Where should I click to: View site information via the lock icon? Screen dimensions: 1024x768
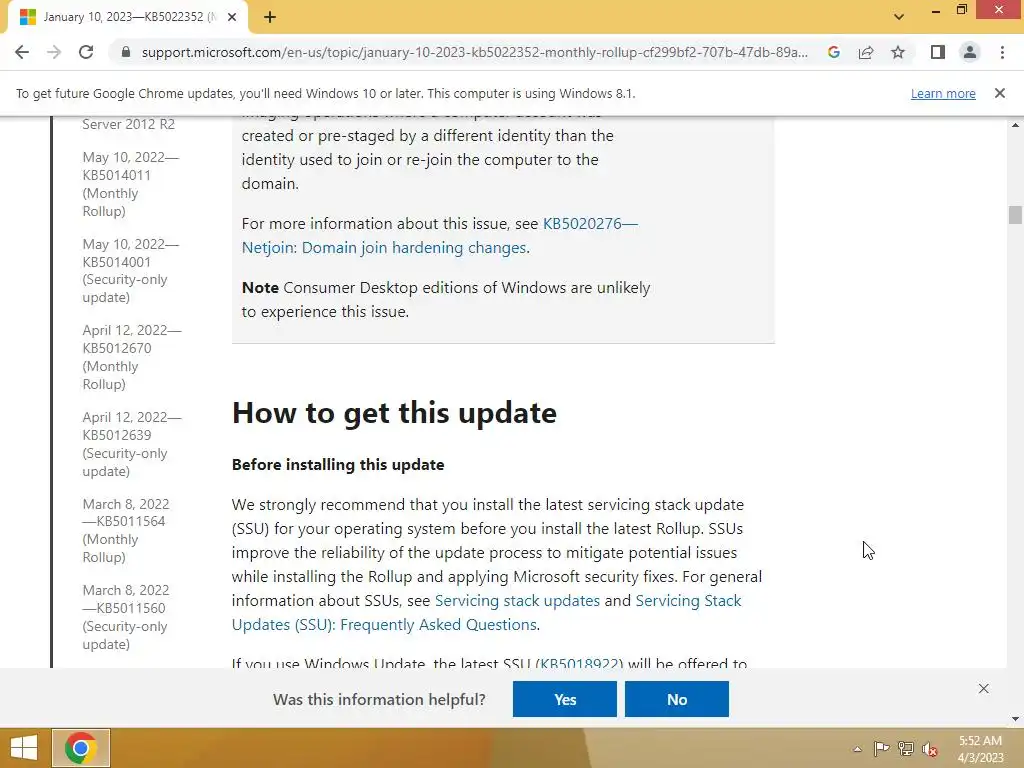[x=126, y=52]
